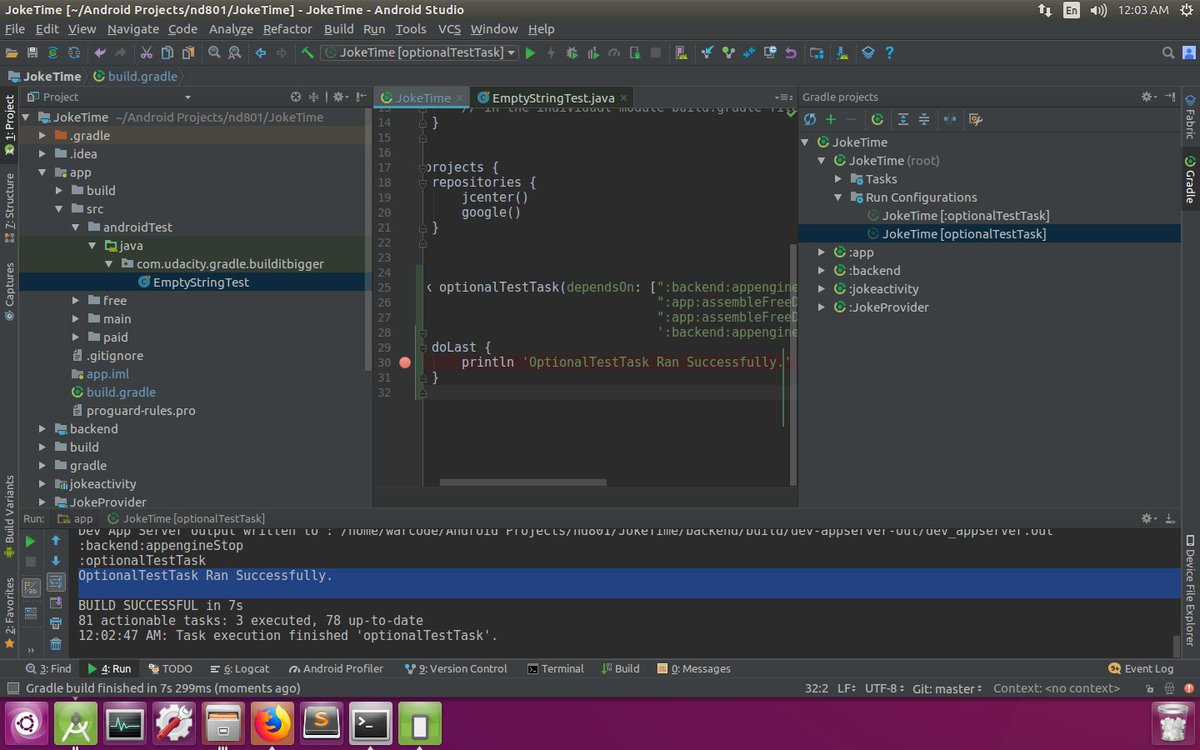Viewport: 1200px width, 750px height.
Task: Expand the :backend Gradle project
Action: tap(822, 271)
